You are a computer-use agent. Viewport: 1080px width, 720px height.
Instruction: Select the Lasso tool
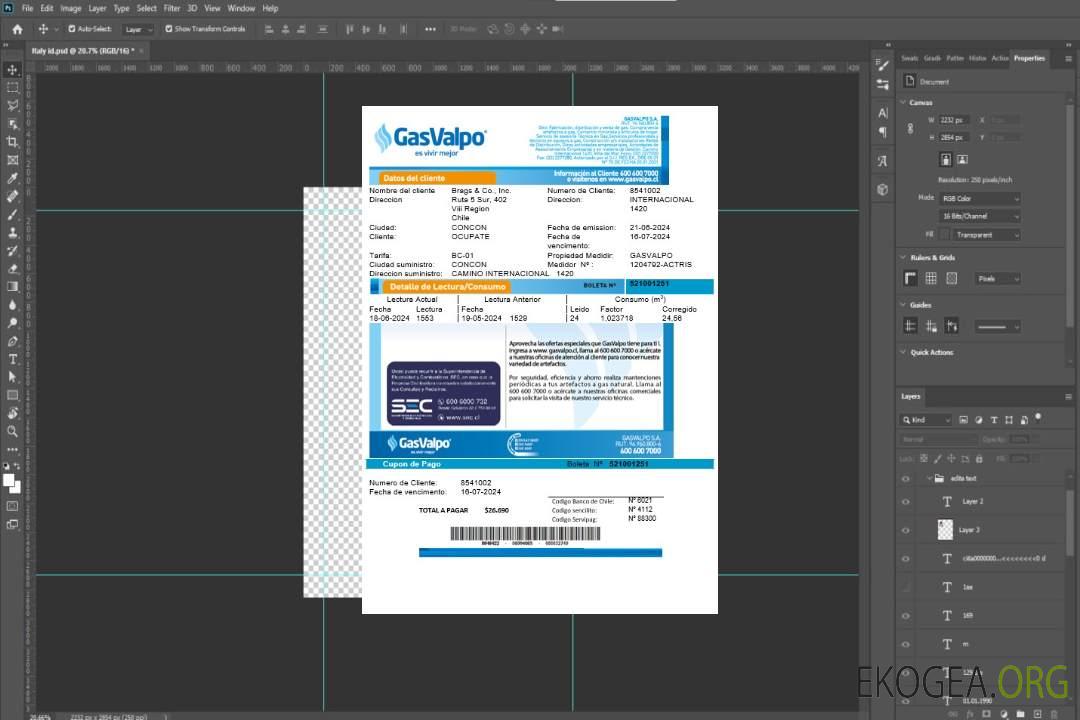coord(12,105)
